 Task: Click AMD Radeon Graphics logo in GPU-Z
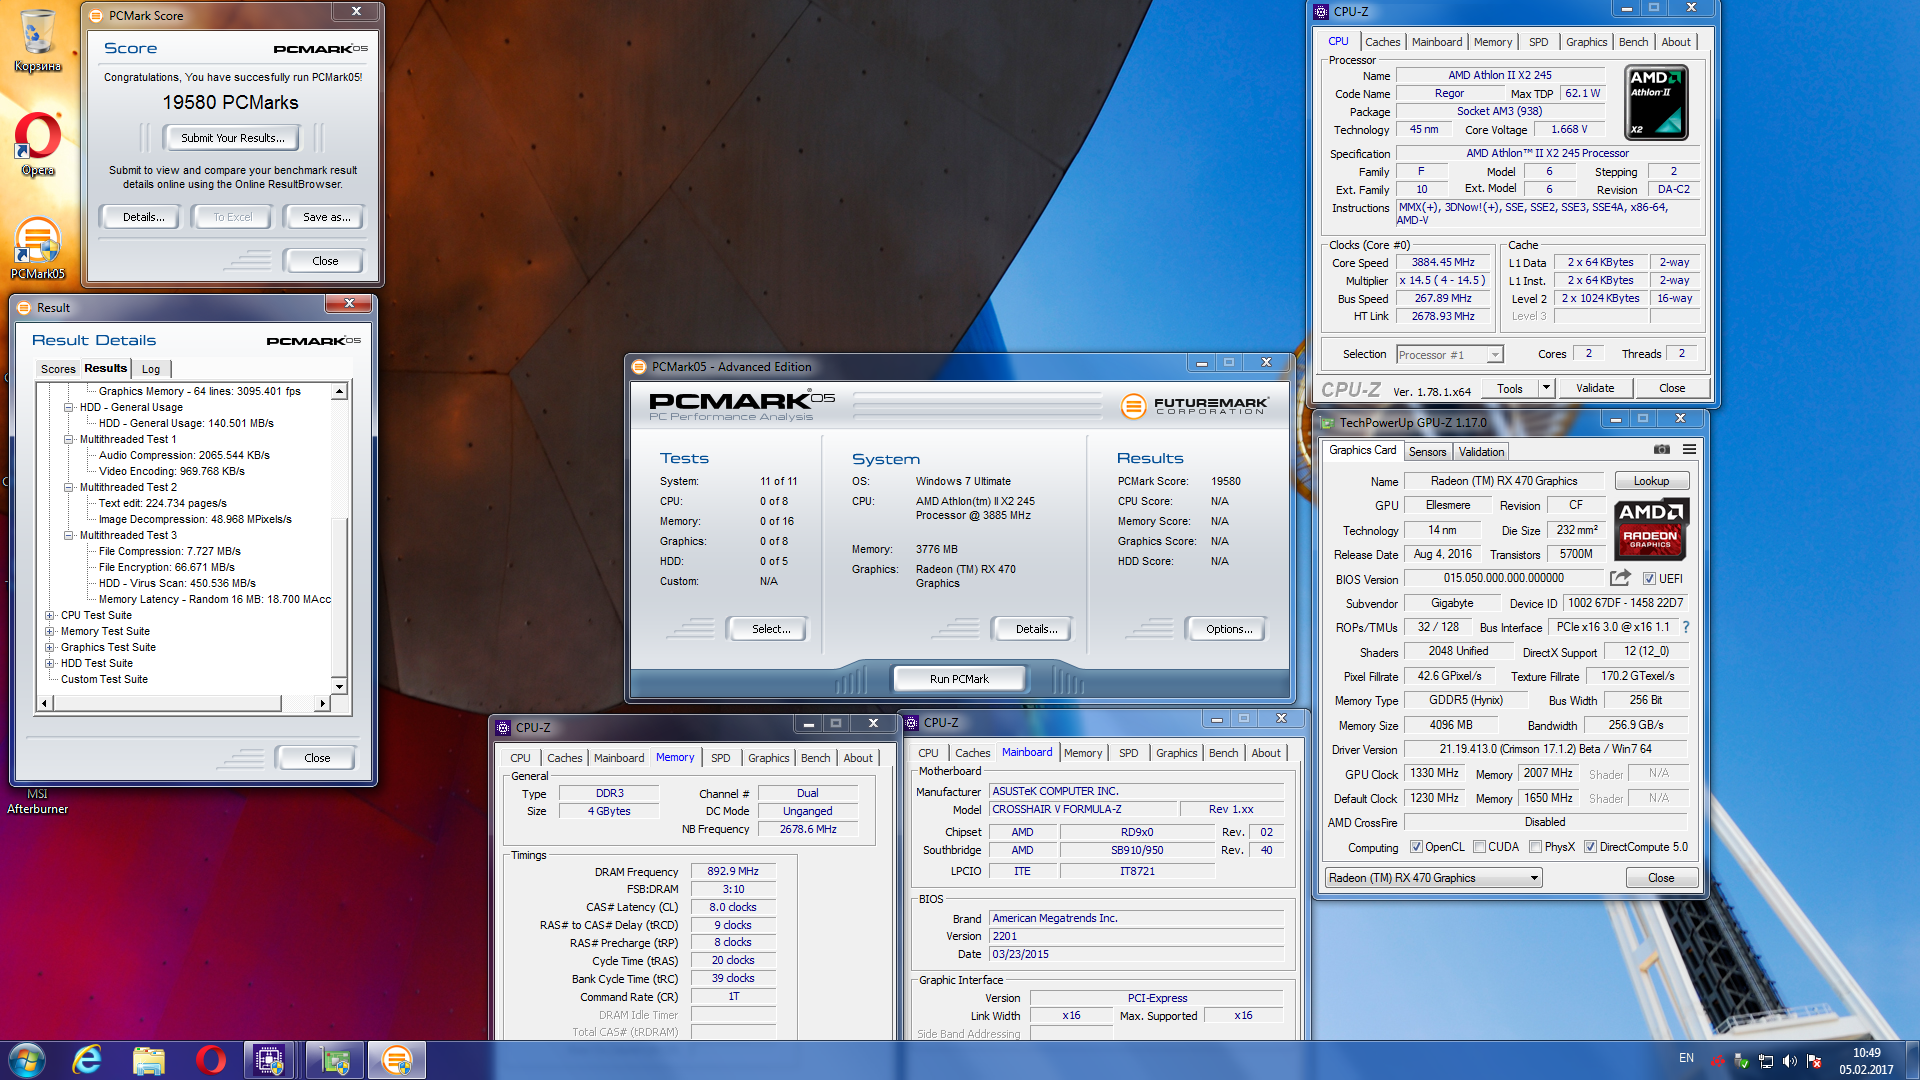(1651, 529)
